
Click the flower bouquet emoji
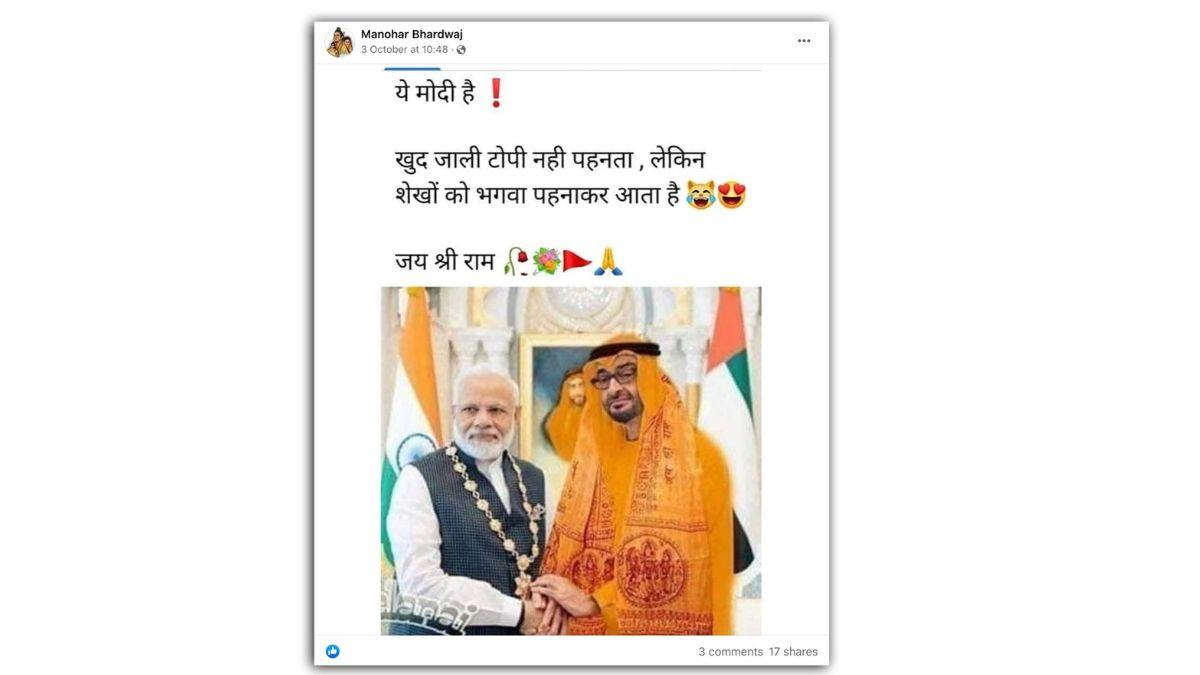point(546,262)
